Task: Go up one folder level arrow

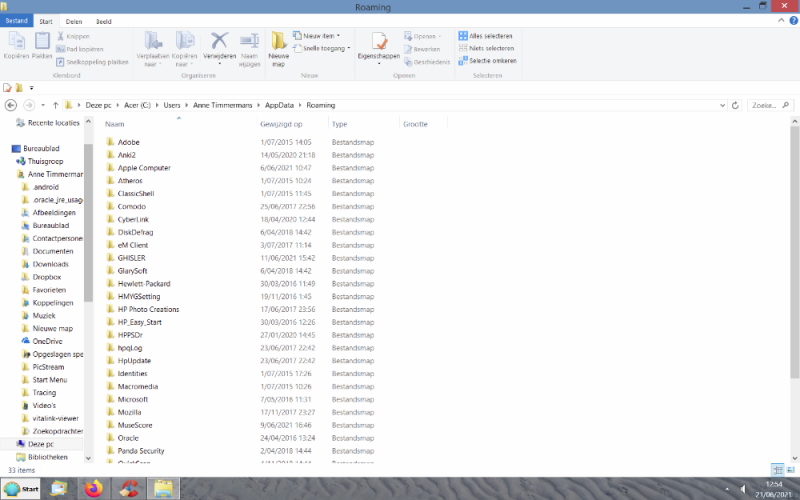Action: point(55,105)
